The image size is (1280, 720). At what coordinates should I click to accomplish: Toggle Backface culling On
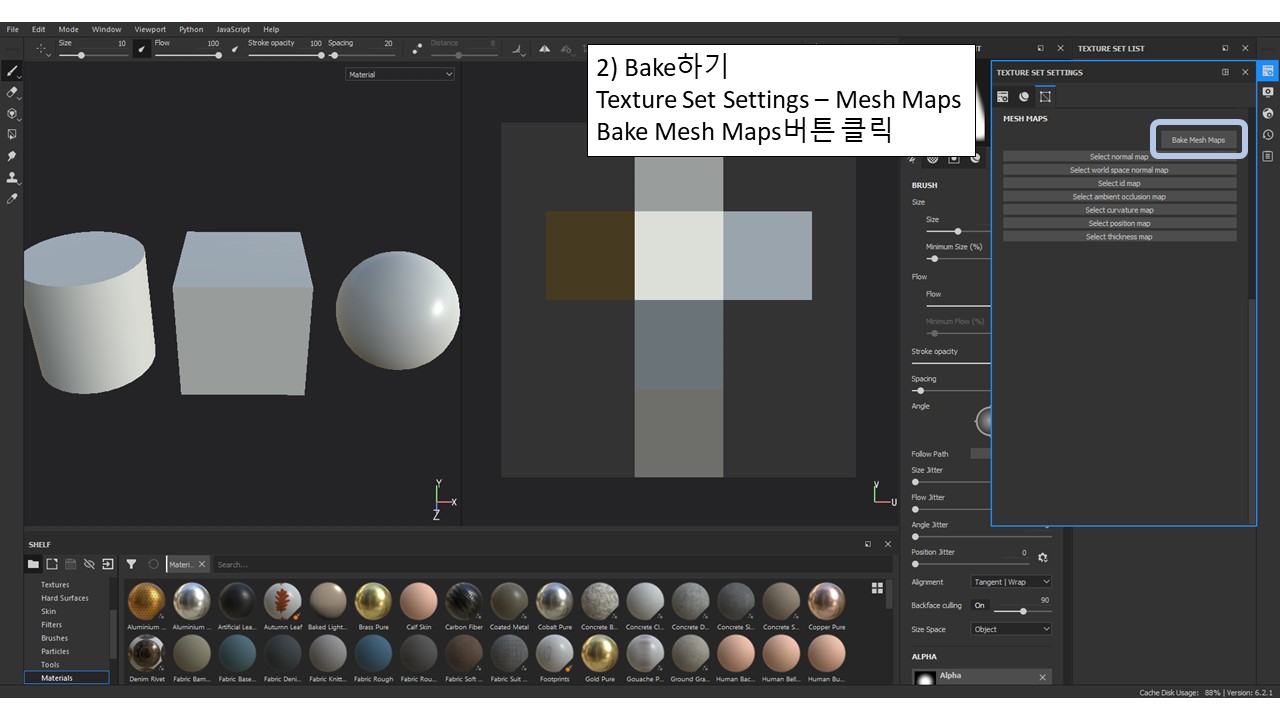pyautogui.click(x=980, y=606)
